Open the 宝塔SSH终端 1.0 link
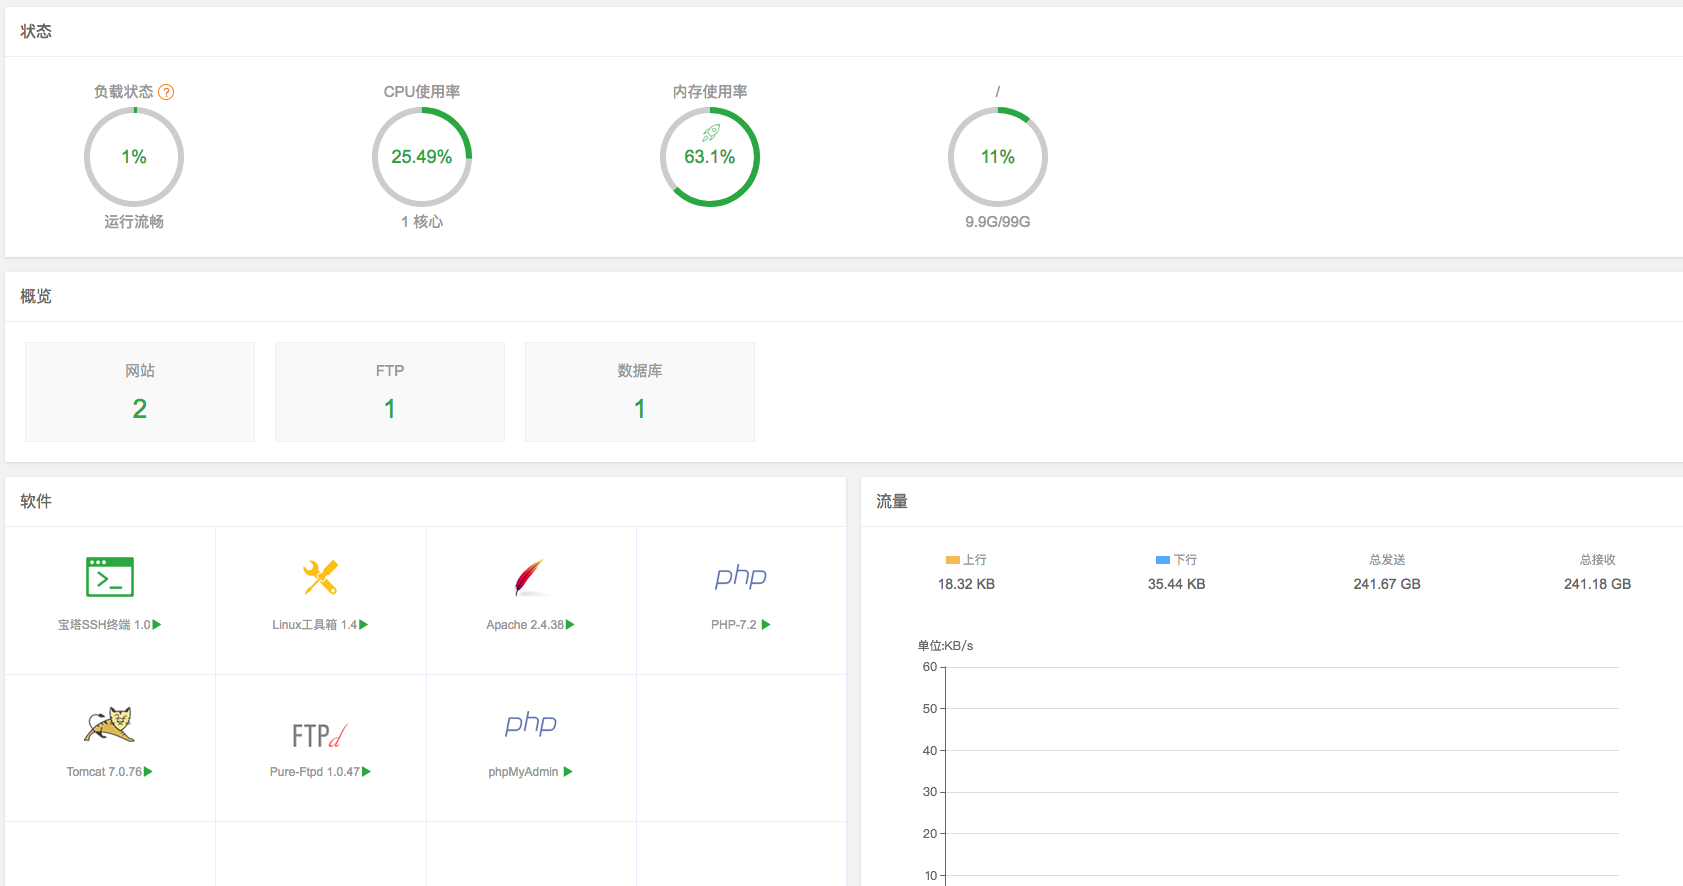Image resolution: width=1683 pixels, height=886 pixels. (x=104, y=625)
